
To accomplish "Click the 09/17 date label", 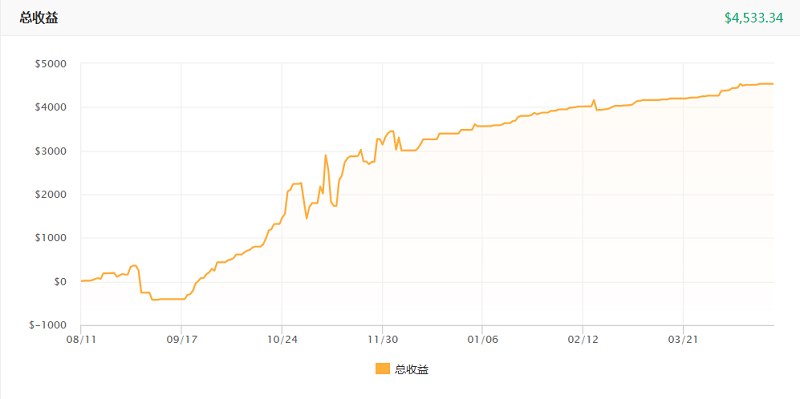I will 182,339.
